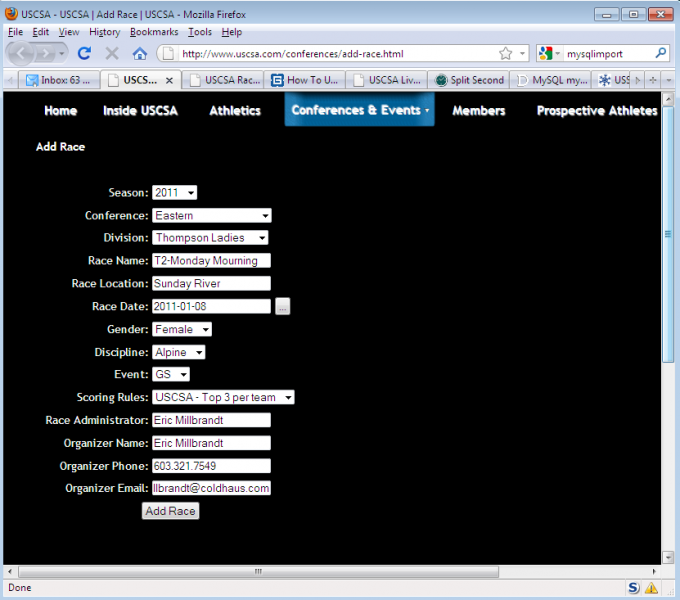Open Conferences & Events navigation menu
Screen dimensions: 680x600
360,110
